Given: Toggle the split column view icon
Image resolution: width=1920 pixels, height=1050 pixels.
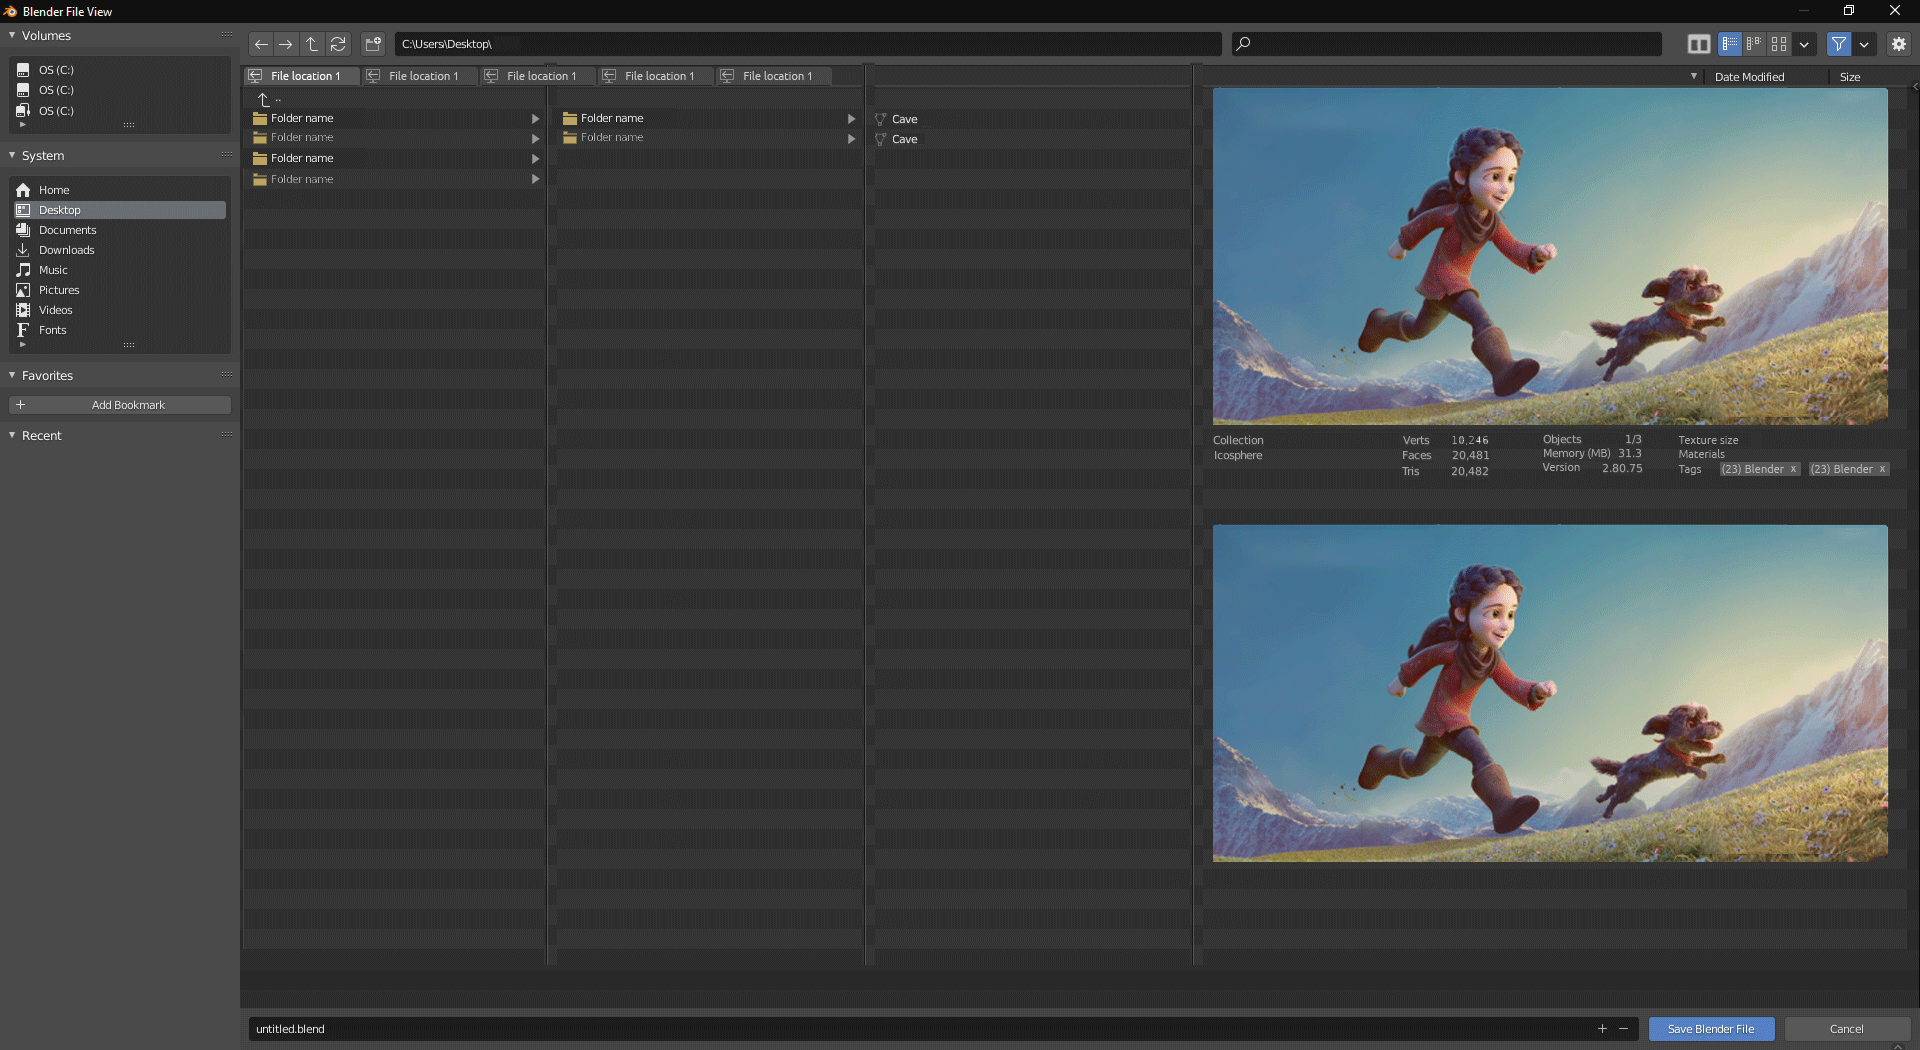Looking at the screenshot, I should [x=1698, y=44].
